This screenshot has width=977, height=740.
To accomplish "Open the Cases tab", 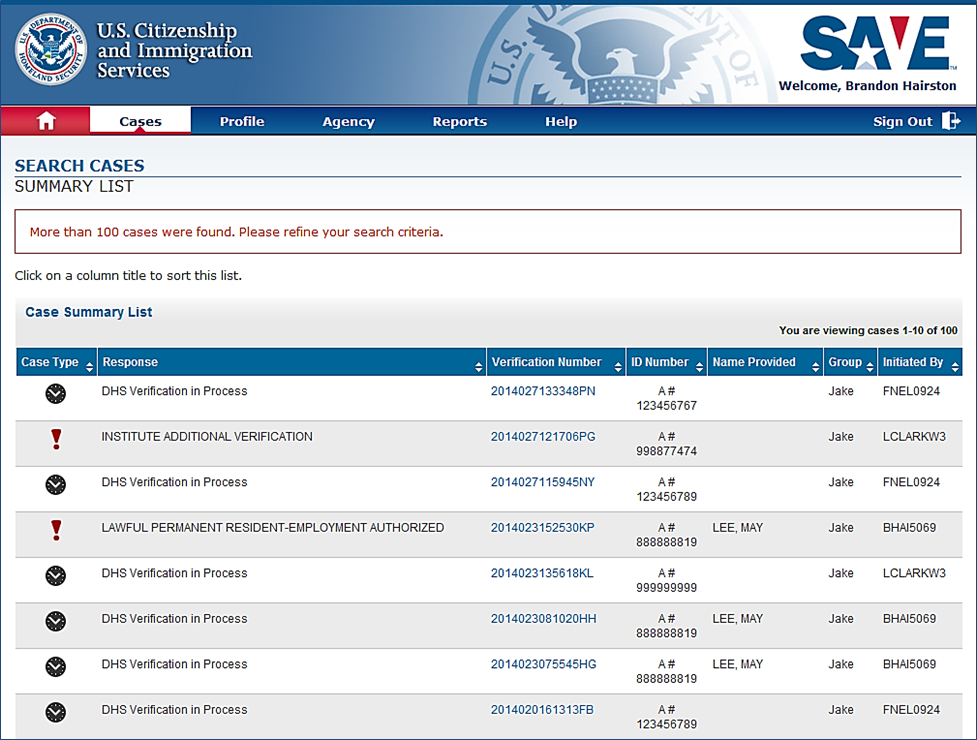I will click(140, 121).
